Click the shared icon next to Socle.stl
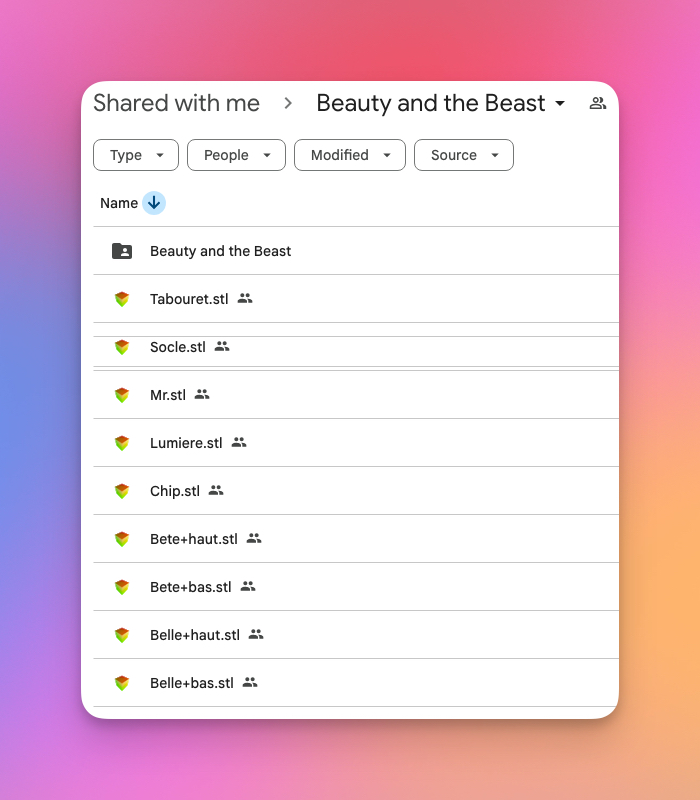The height and width of the screenshot is (800, 700). click(222, 346)
